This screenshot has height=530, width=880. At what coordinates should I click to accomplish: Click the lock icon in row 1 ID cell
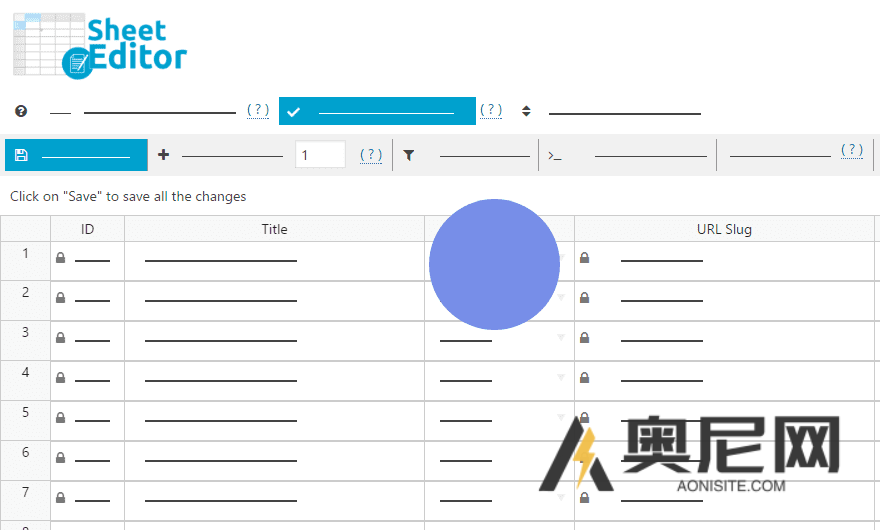(61, 258)
